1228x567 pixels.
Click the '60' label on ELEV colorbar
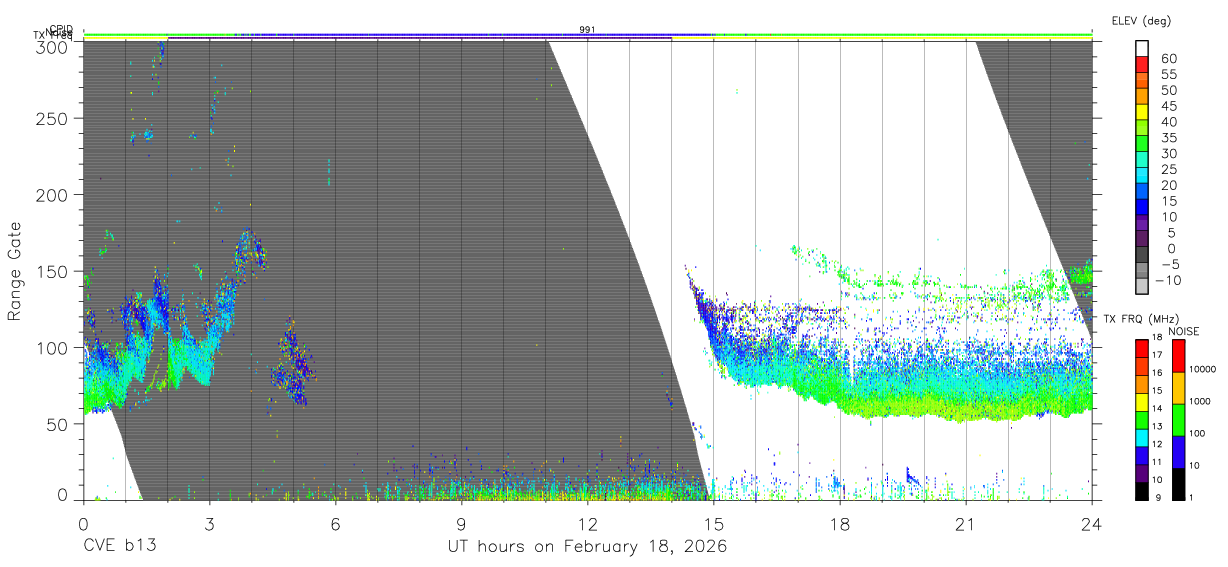coord(1168,58)
